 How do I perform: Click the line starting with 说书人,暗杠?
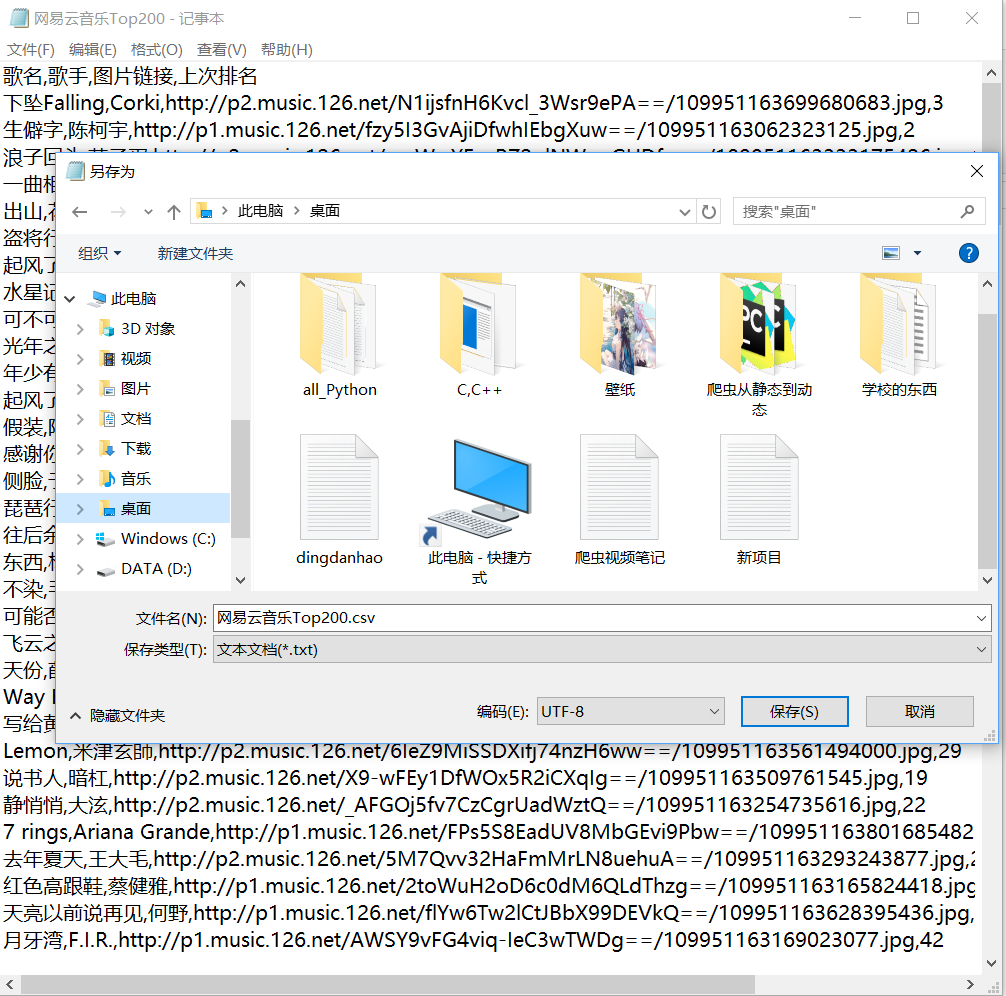(x=465, y=778)
